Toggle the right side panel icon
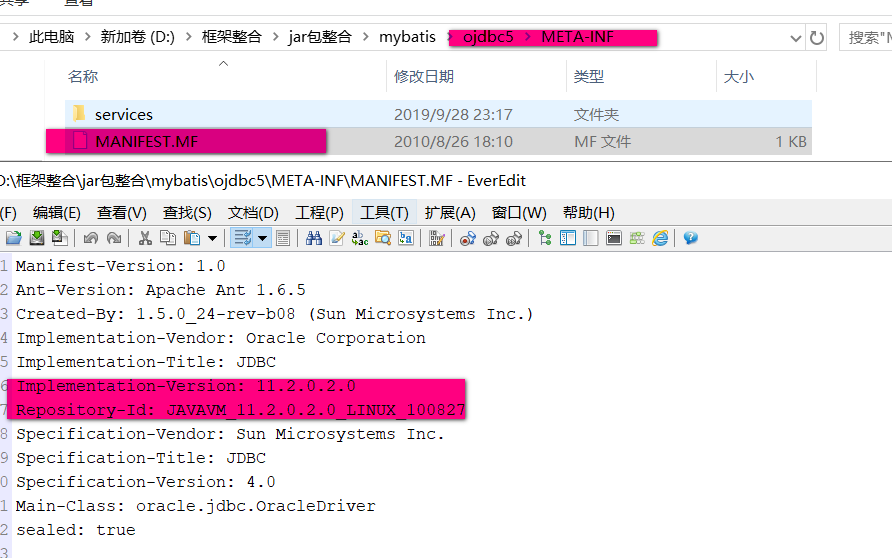Image resolution: width=892 pixels, height=558 pixels. click(590, 238)
